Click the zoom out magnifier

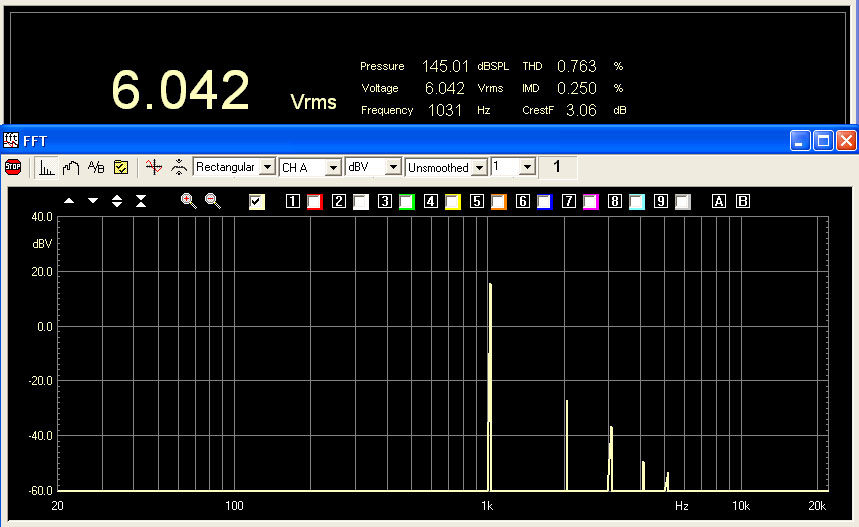[x=212, y=201]
